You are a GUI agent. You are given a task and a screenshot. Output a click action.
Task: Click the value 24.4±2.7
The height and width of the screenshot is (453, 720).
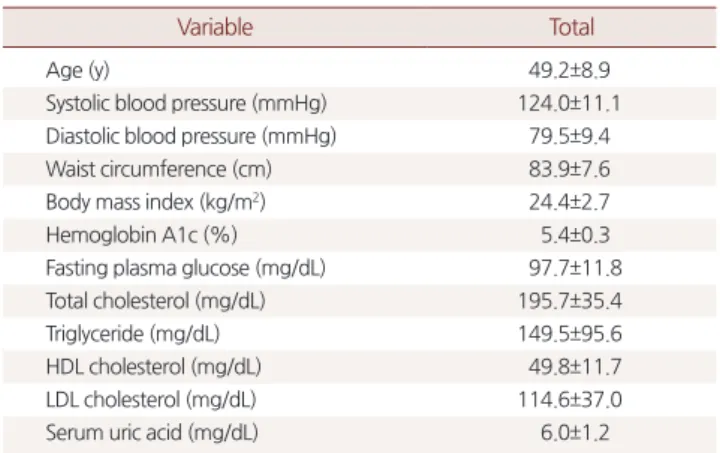(569, 202)
